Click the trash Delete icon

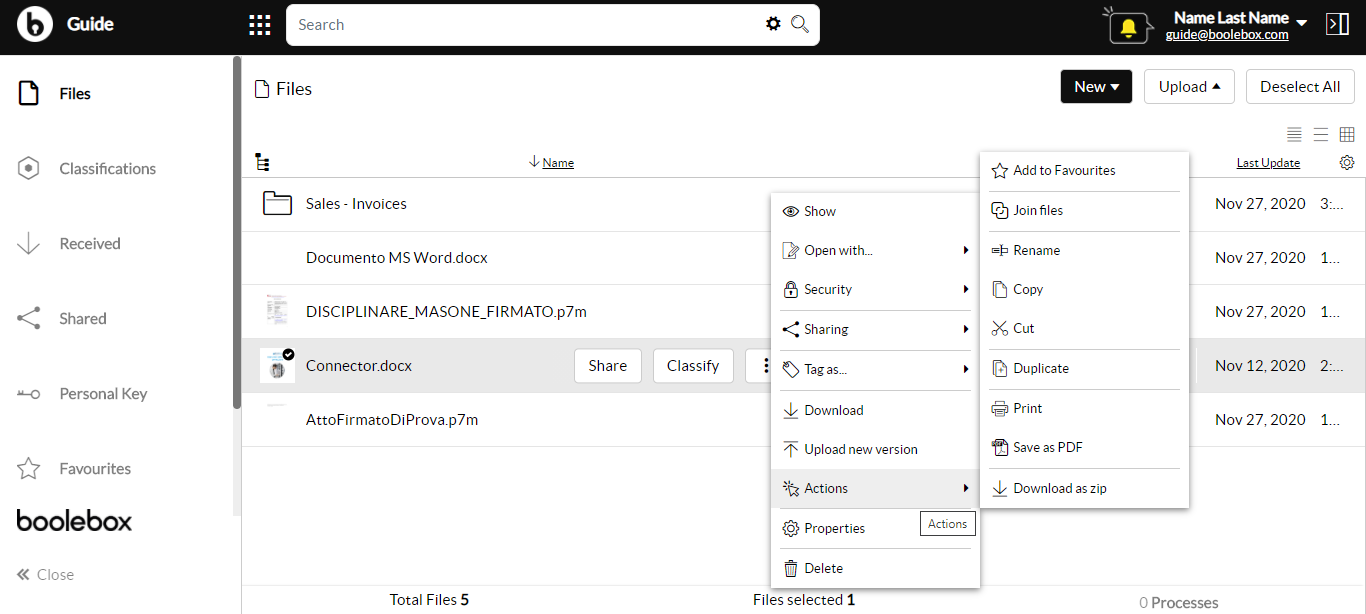790,568
